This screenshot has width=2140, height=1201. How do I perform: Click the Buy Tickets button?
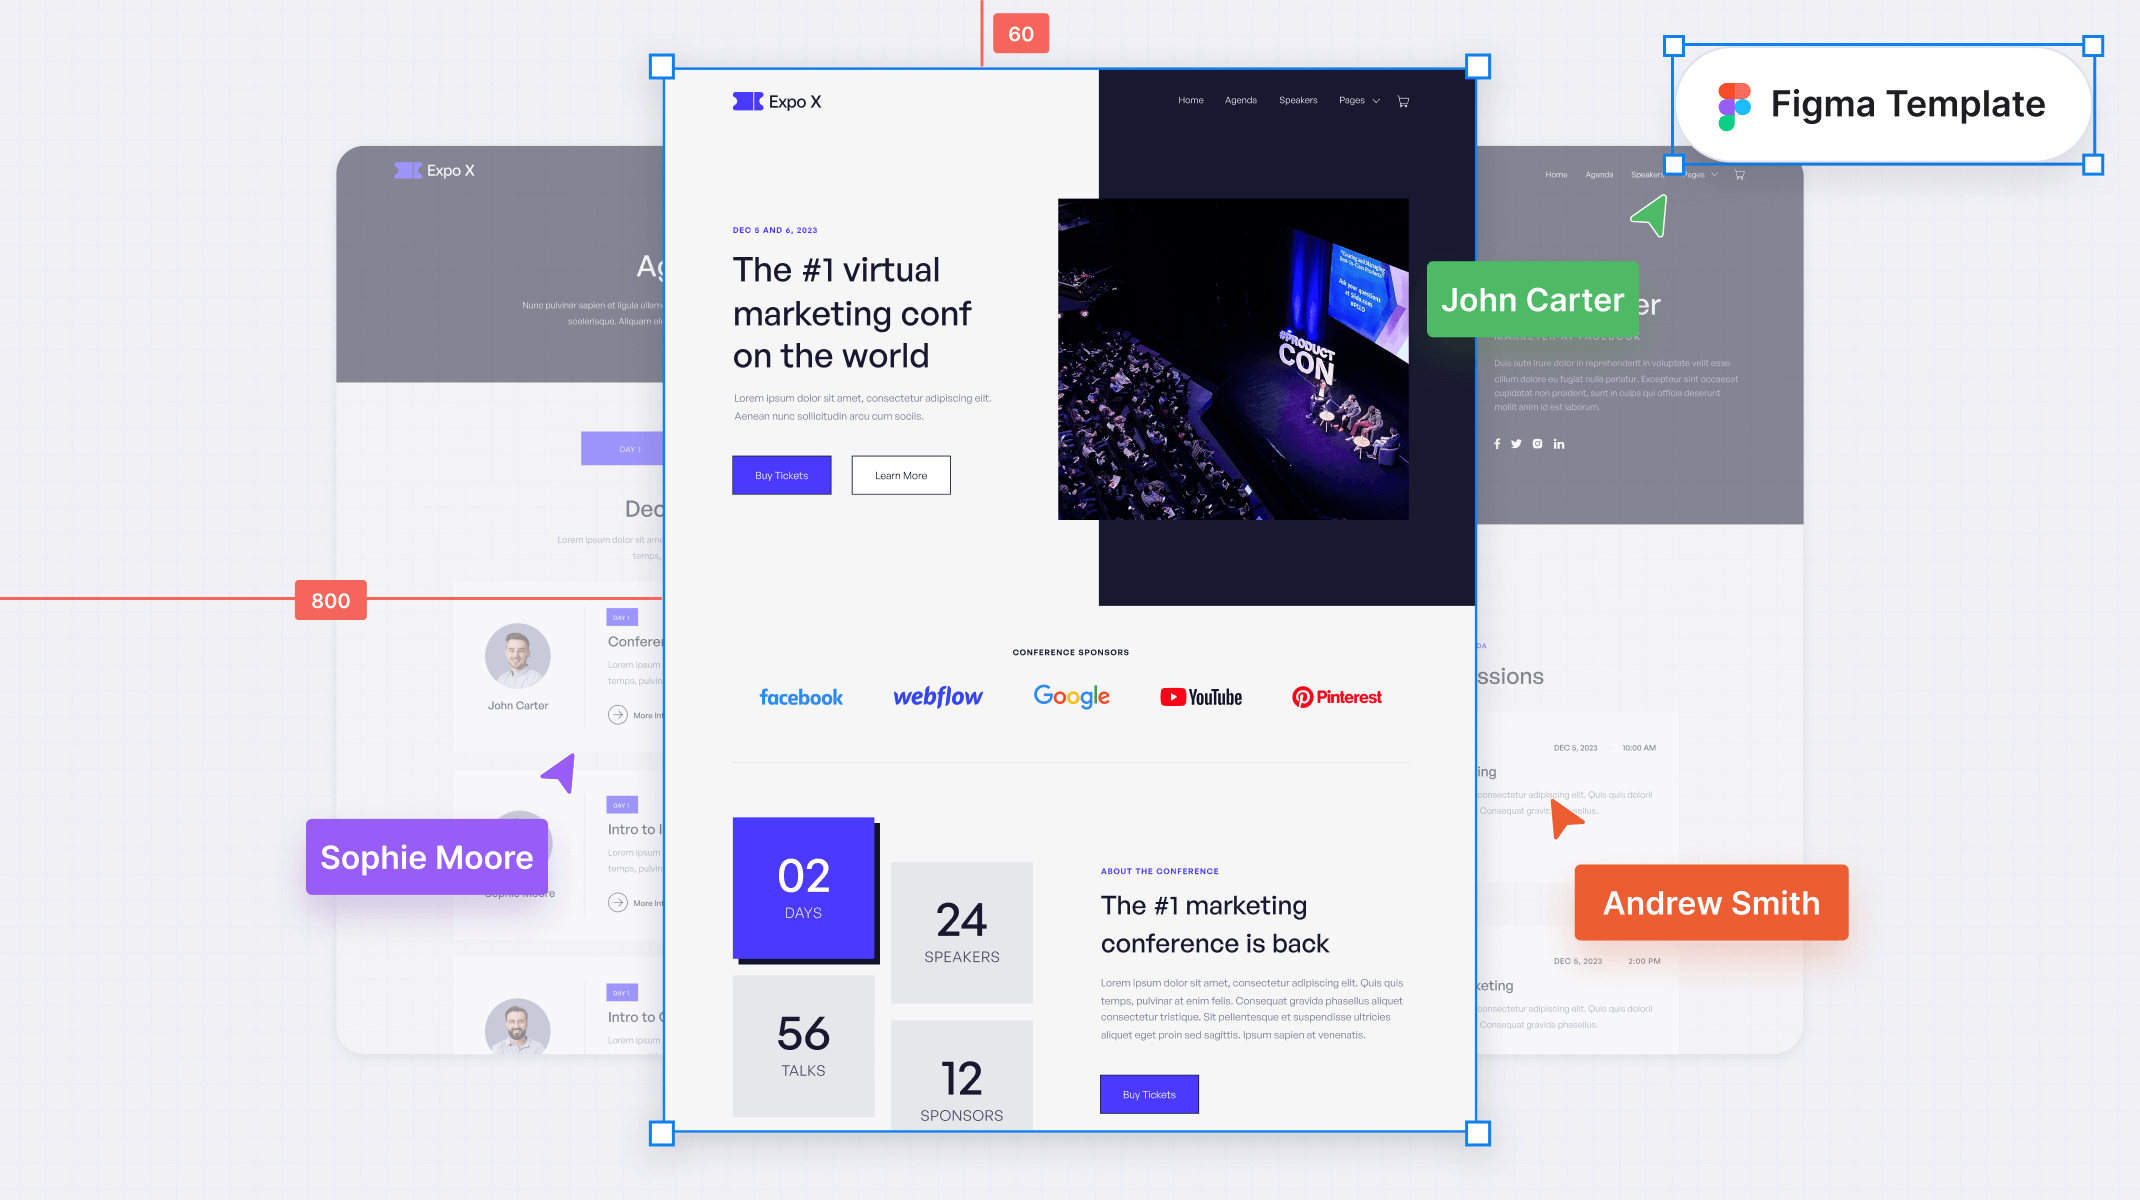tap(782, 475)
